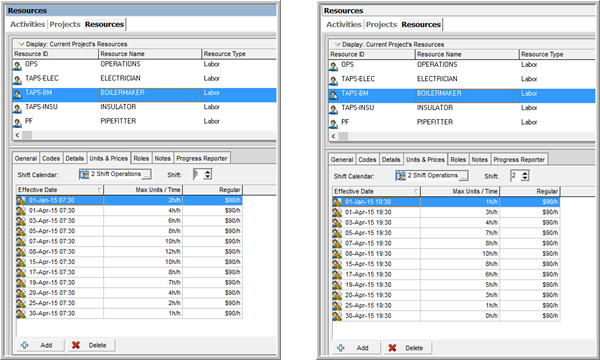Click the plus icon of left Add button
The height and width of the screenshot is (360, 600).
click(x=24, y=345)
